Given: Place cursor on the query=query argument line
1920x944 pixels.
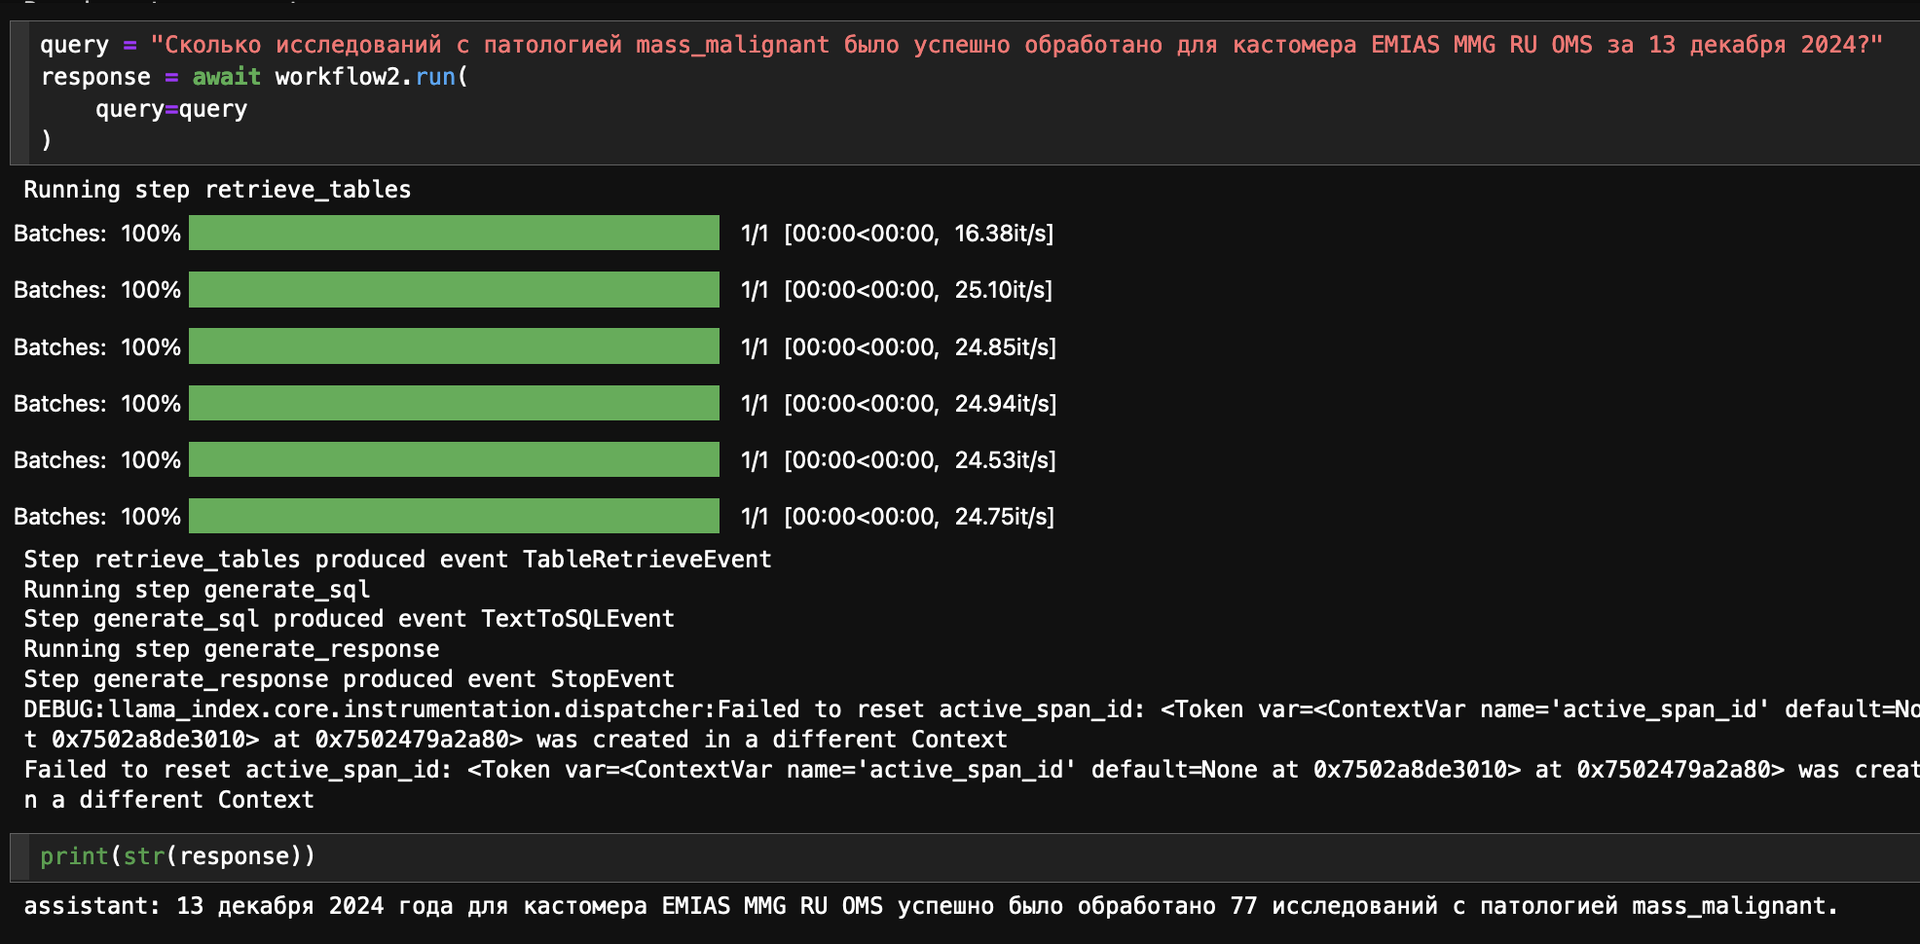Looking at the screenshot, I should click(171, 109).
